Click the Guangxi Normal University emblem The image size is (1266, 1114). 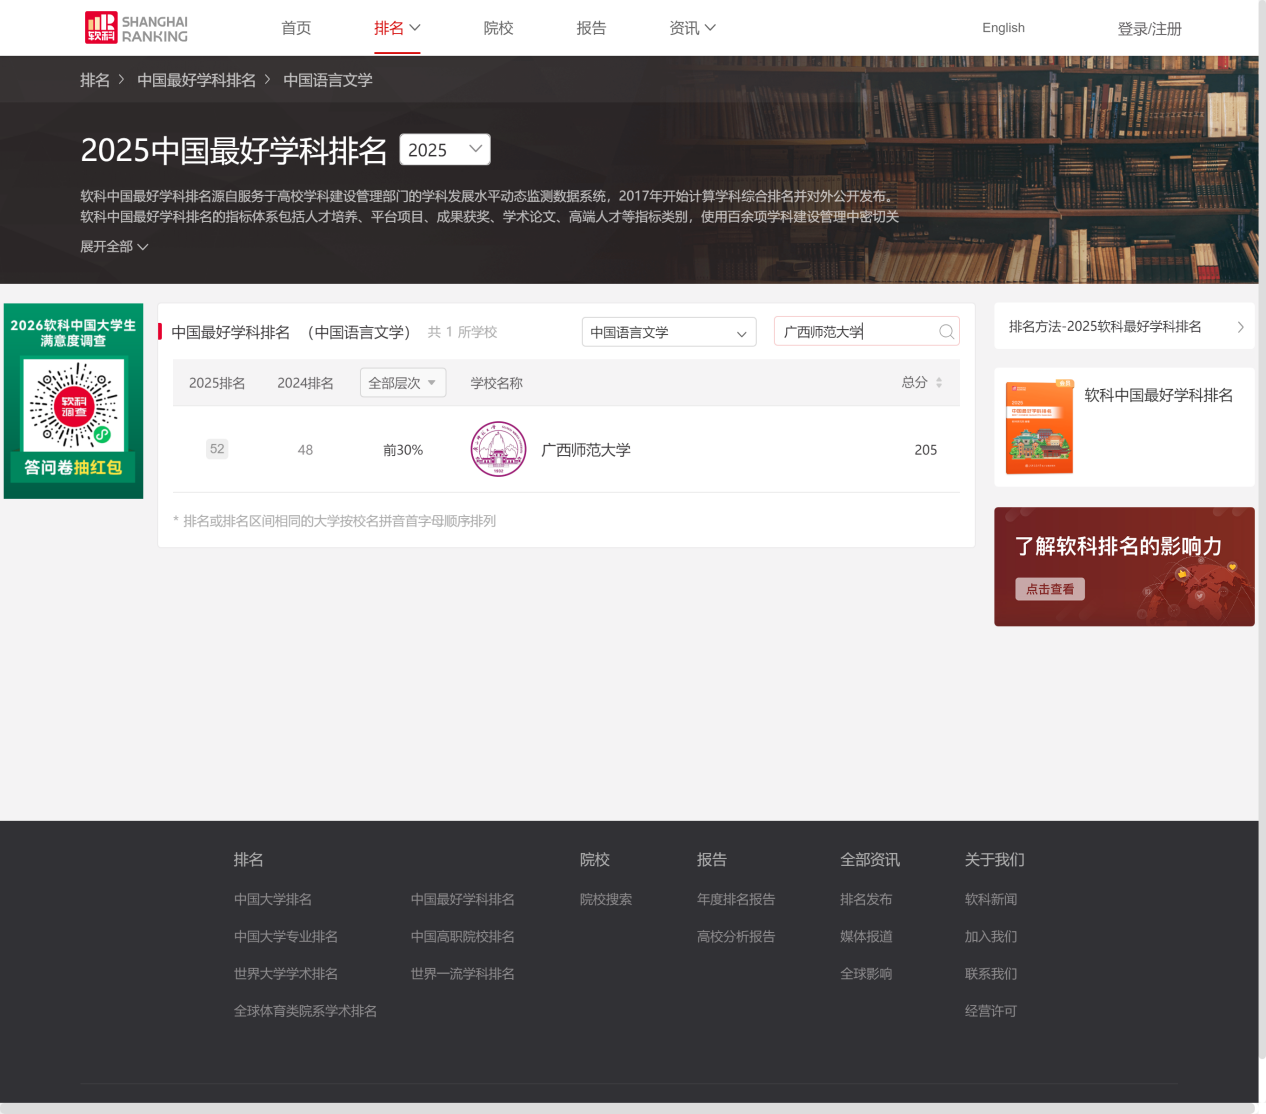(498, 450)
